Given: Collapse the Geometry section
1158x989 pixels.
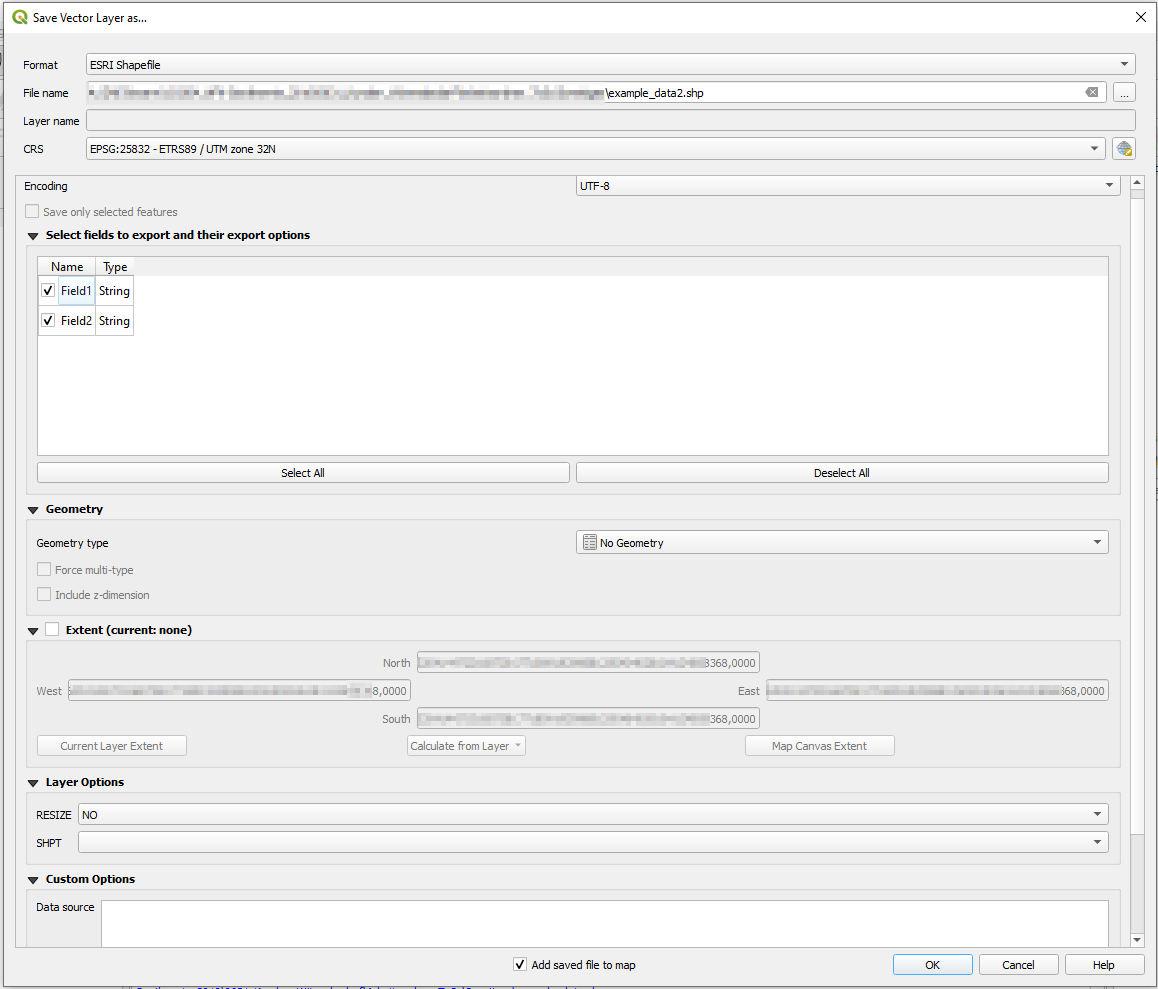Looking at the screenshot, I should tap(32, 509).
